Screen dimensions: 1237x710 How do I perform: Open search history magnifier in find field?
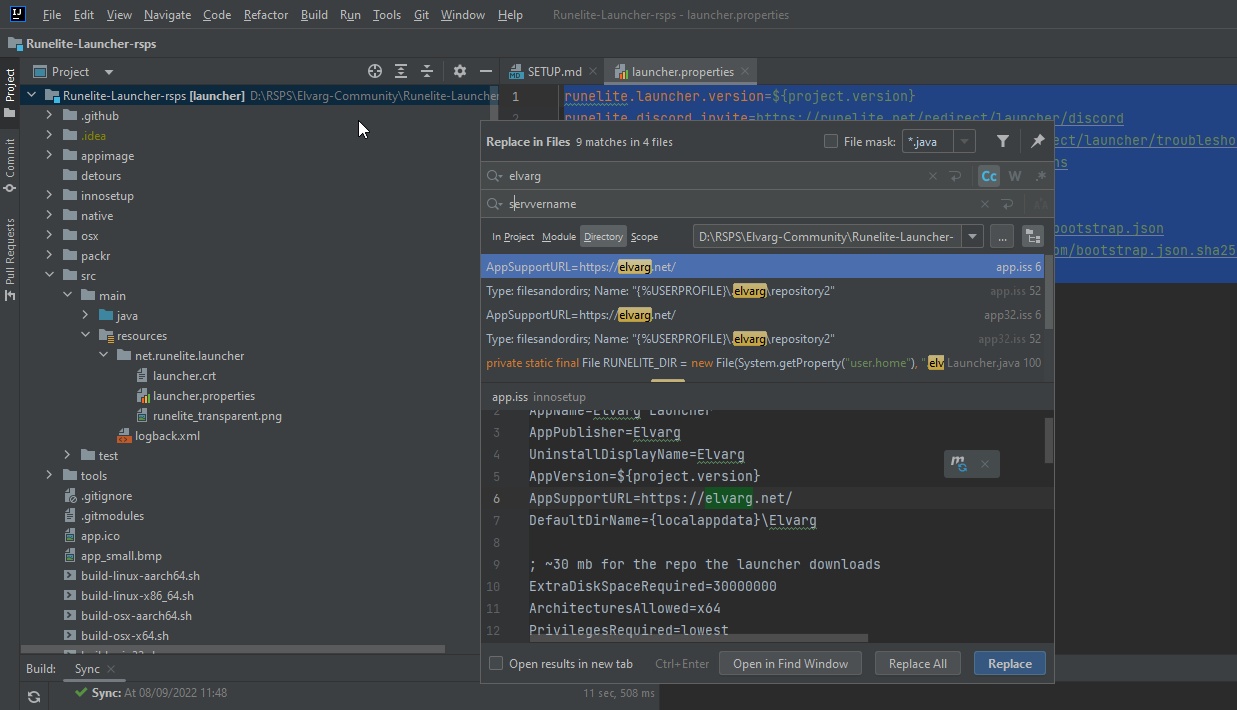coord(494,176)
